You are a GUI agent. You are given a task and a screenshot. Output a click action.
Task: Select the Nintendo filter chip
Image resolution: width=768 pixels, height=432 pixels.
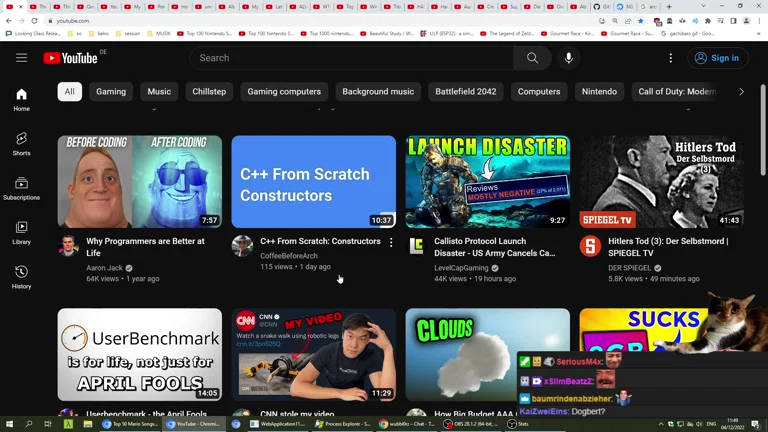pyautogui.click(x=599, y=92)
